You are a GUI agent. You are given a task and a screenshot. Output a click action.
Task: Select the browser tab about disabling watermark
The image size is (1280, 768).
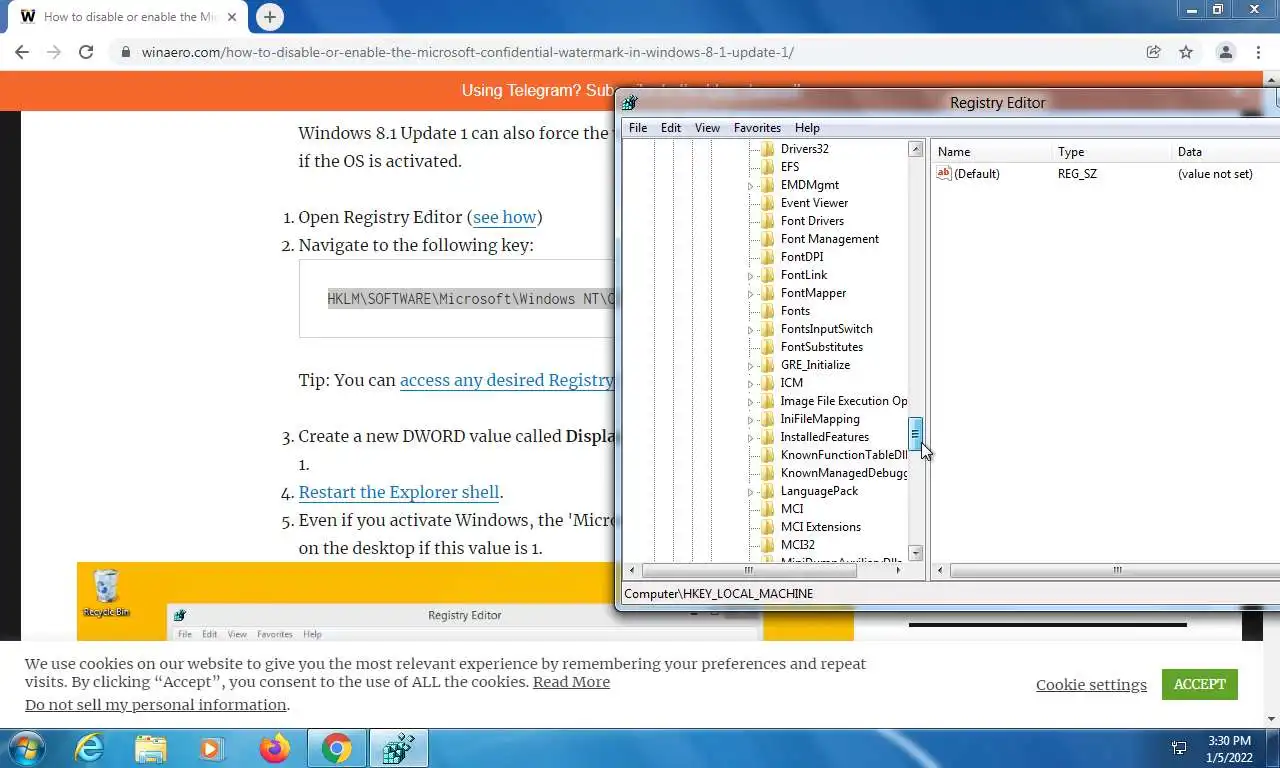click(128, 17)
